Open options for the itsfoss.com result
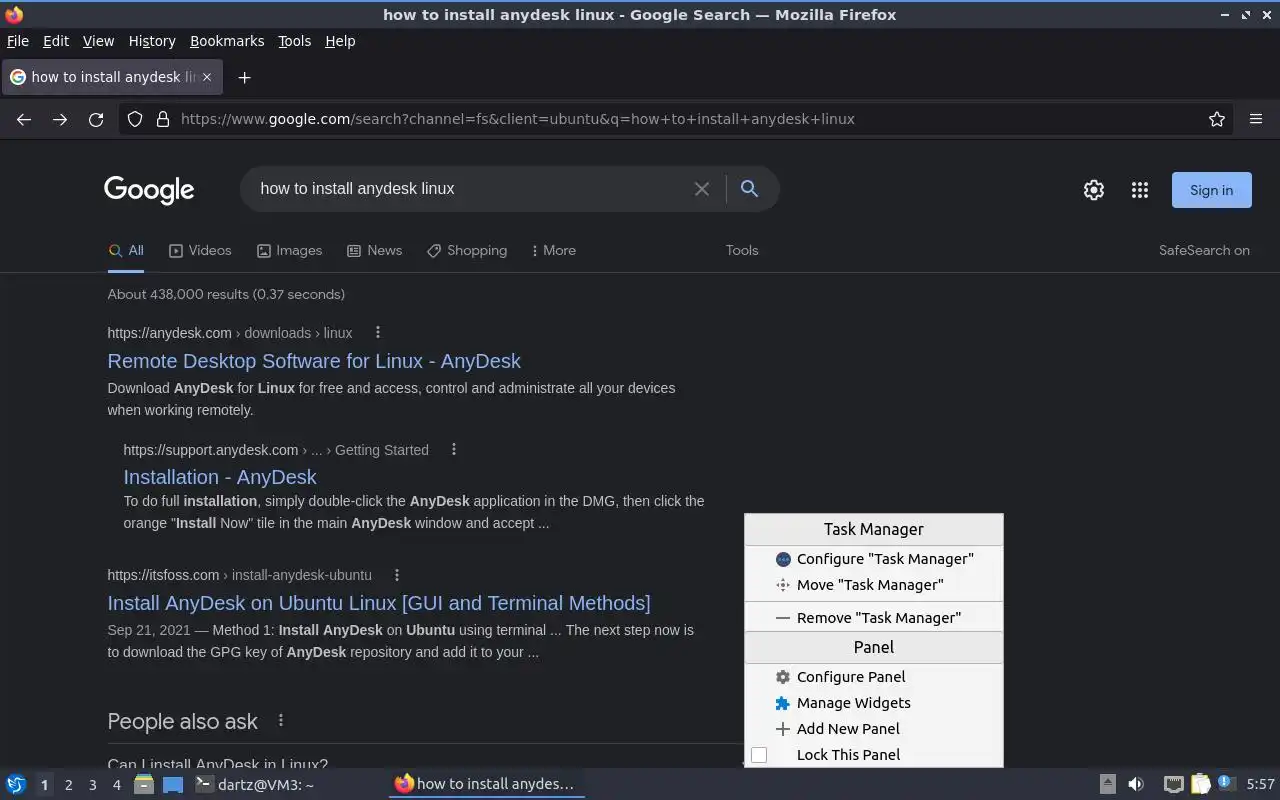 click(x=397, y=574)
